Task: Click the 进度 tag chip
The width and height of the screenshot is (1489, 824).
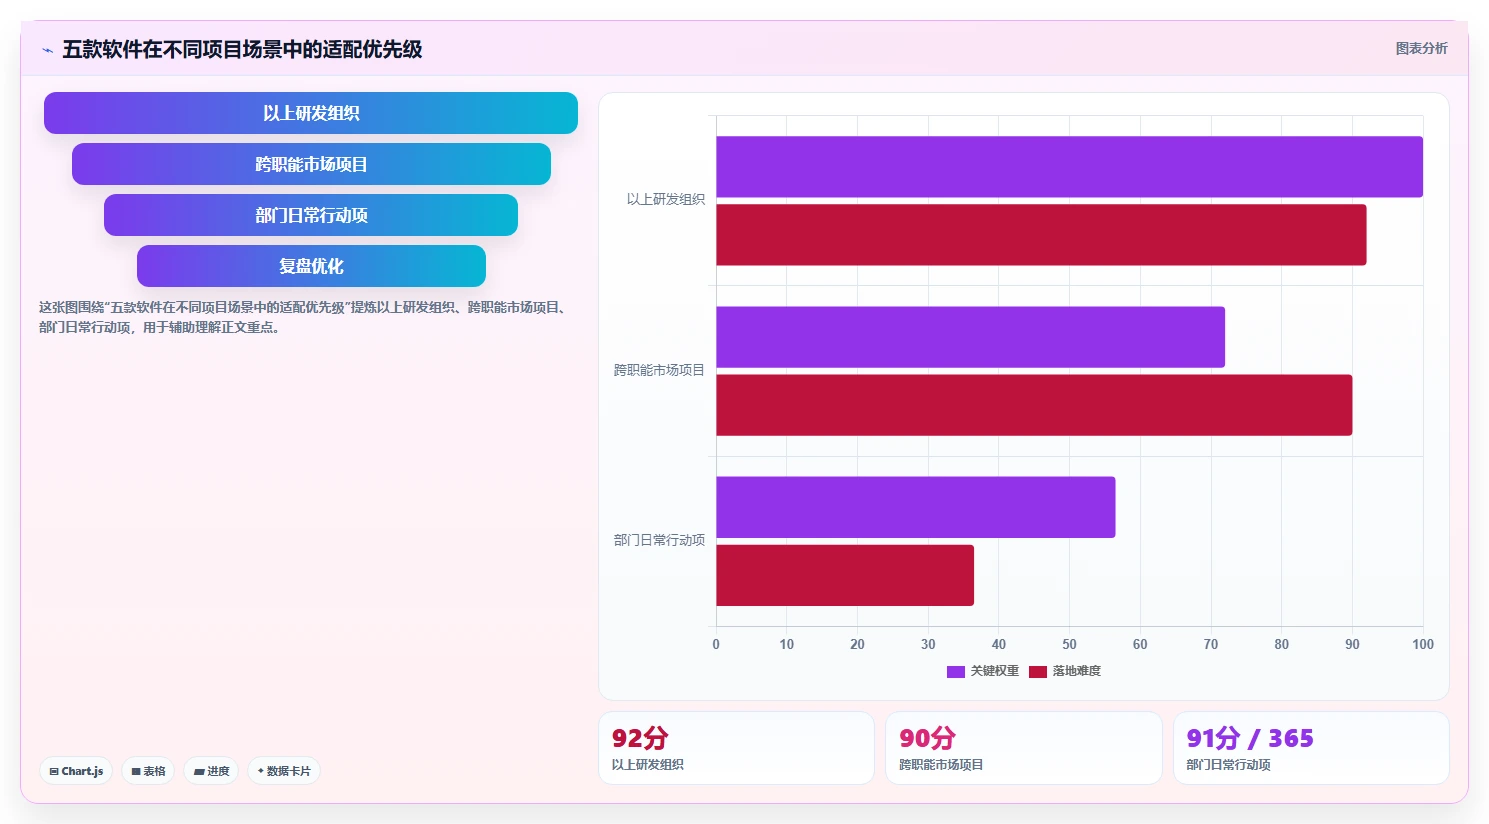Action: pos(211,771)
